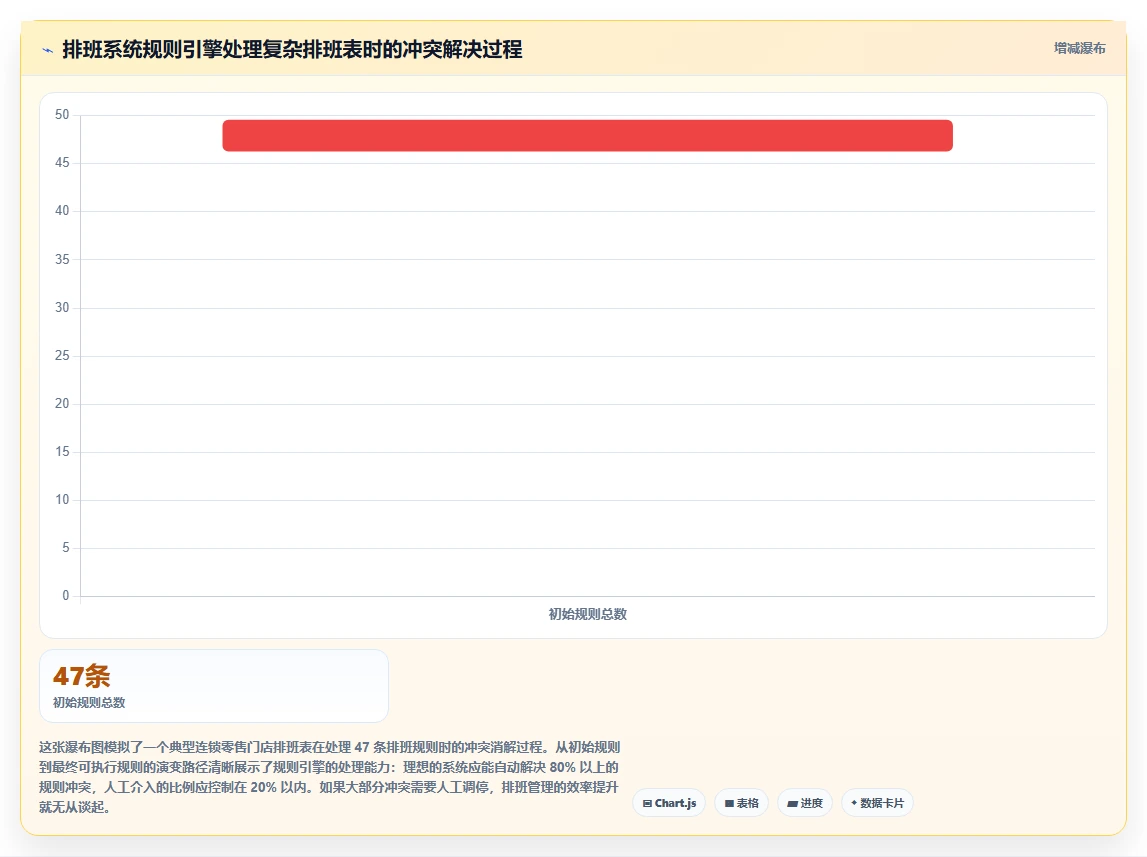The image size is (1147, 857).
Task: Click the Chart.js tag chip
Action: click(x=669, y=803)
